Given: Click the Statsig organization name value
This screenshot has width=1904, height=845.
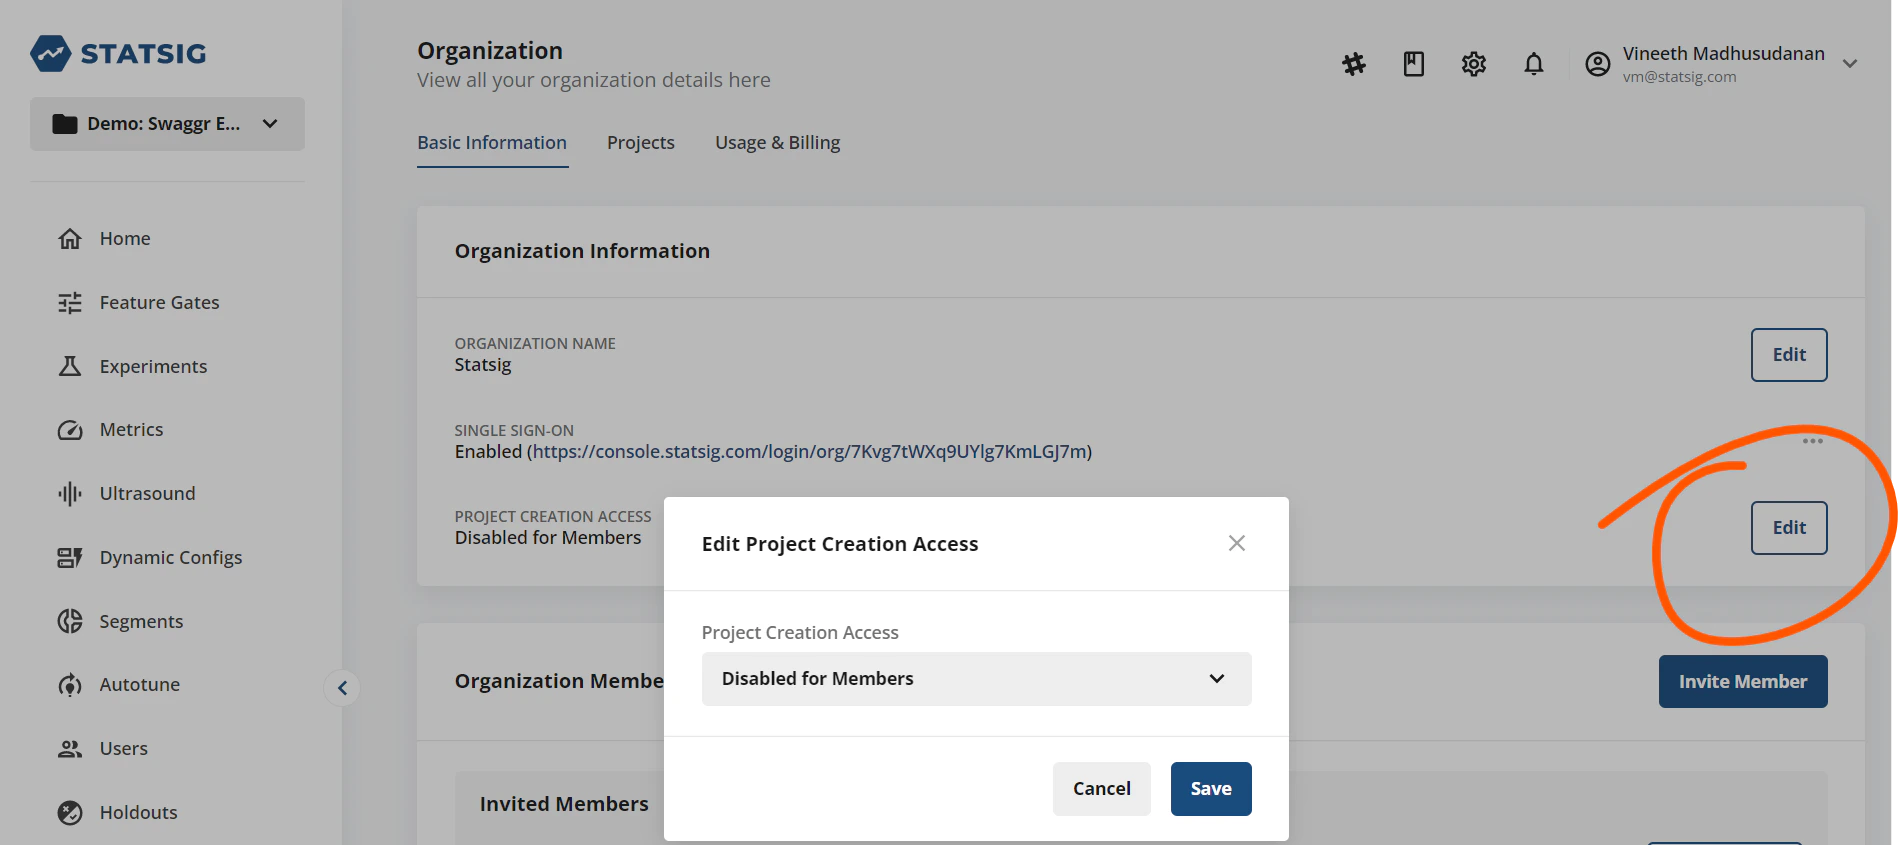Looking at the screenshot, I should tap(483, 365).
